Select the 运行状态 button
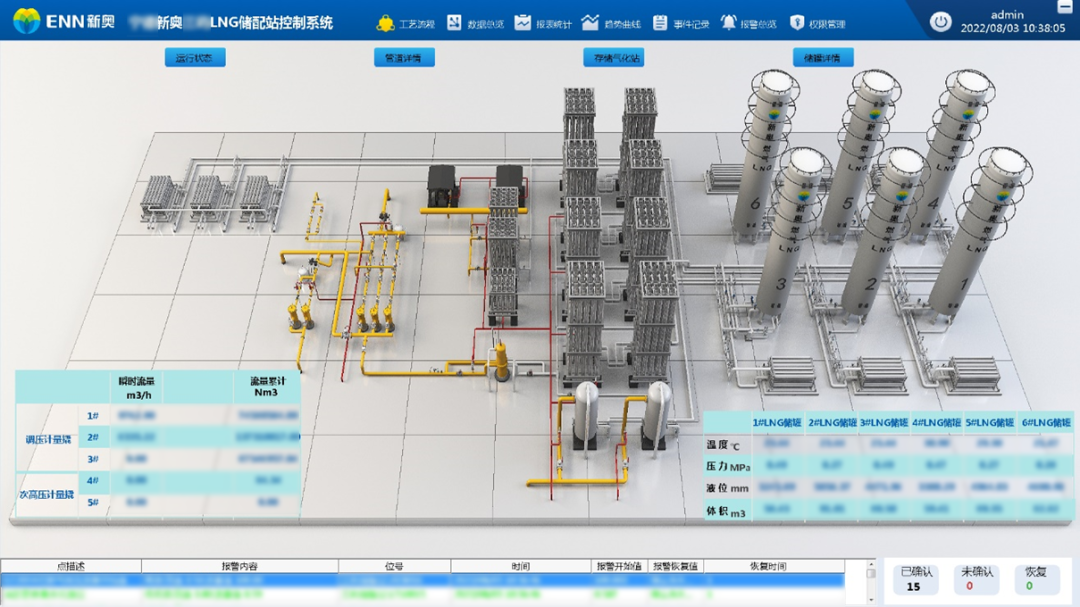This screenshot has height=607, width=1080. click(195, 58)
